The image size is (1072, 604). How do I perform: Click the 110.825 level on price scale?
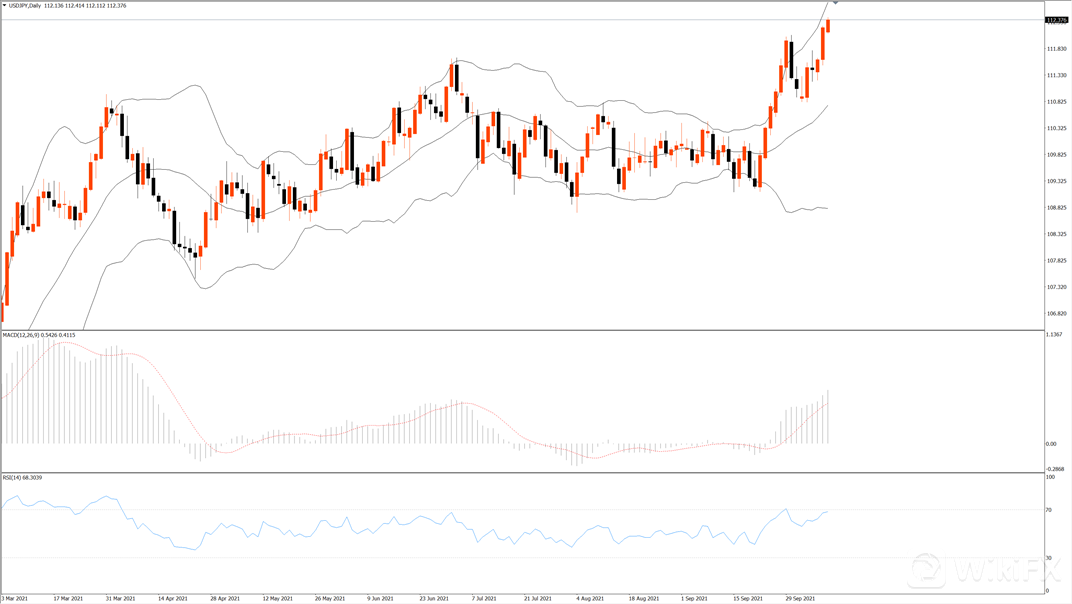pyautogui.click(x=1055, y=102)
